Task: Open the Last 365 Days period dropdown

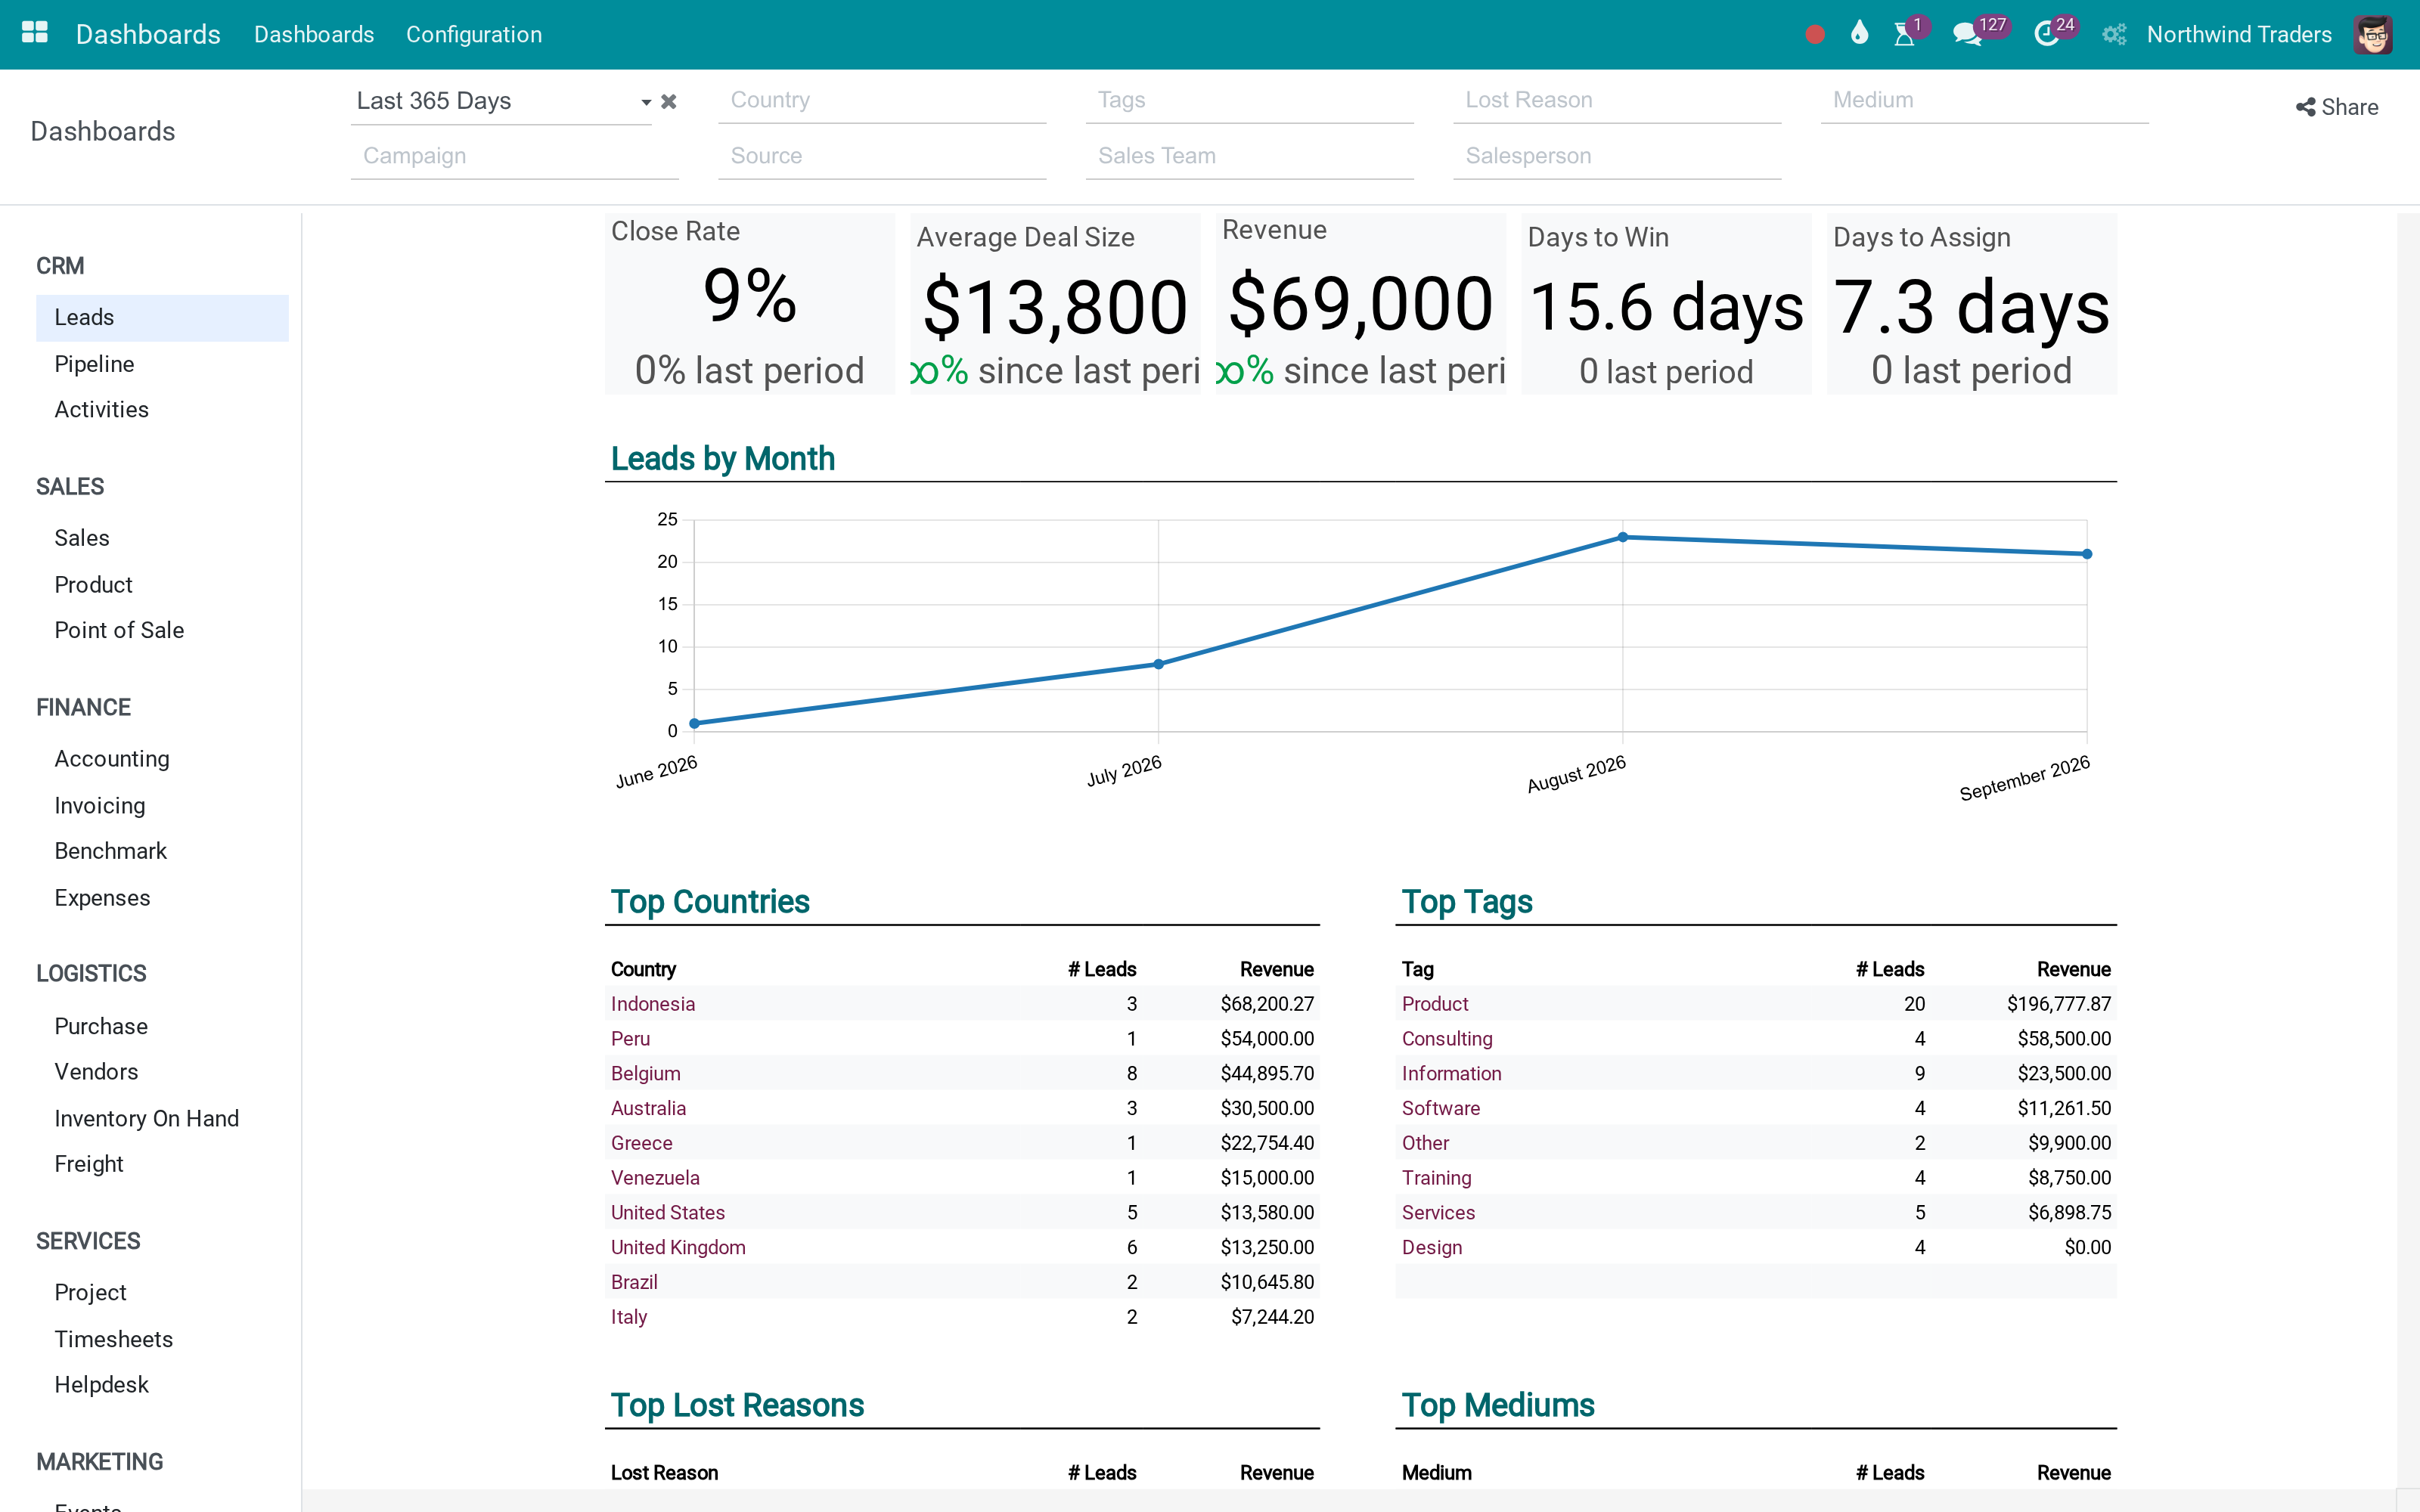Action: pos(501,101)
